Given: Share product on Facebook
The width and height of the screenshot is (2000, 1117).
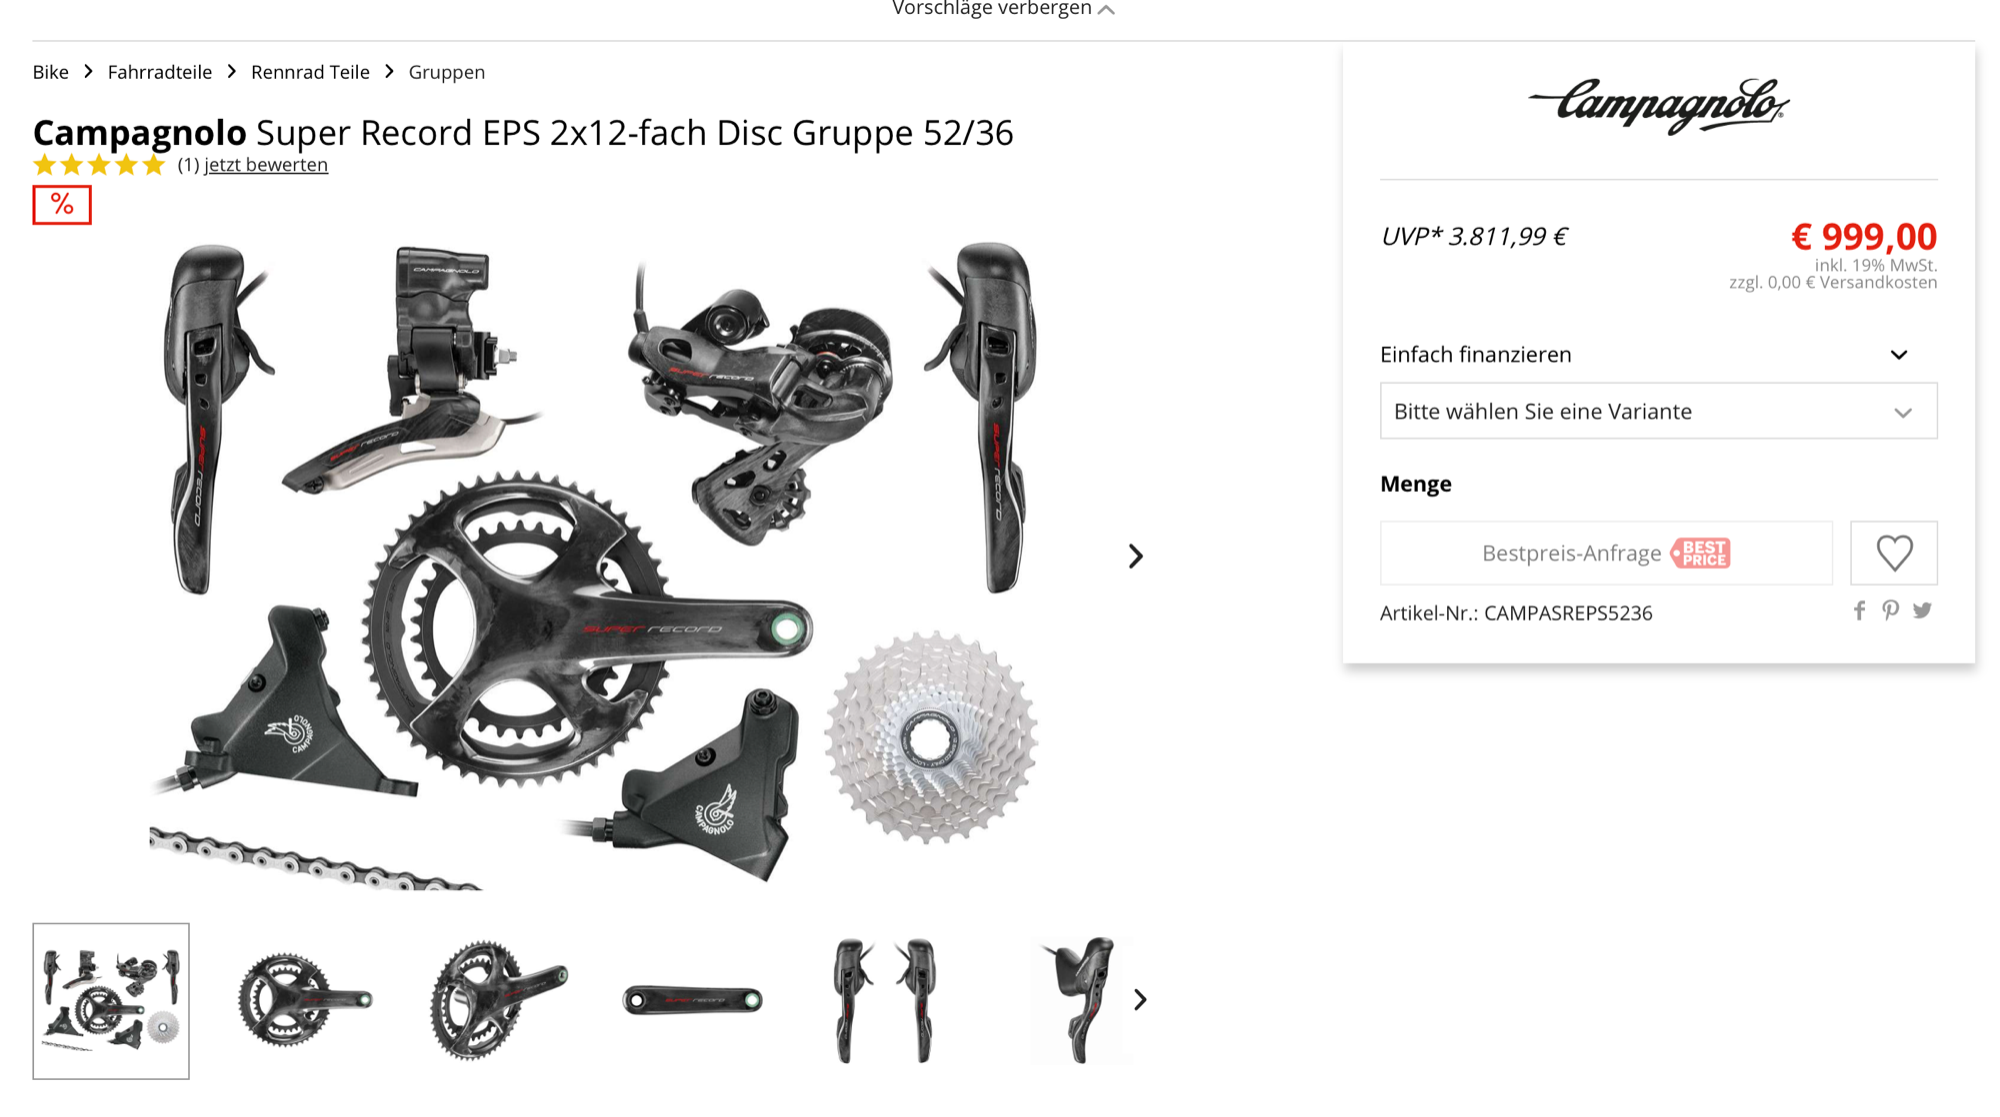Looking at the screenshot, I should click(1859, 611).
